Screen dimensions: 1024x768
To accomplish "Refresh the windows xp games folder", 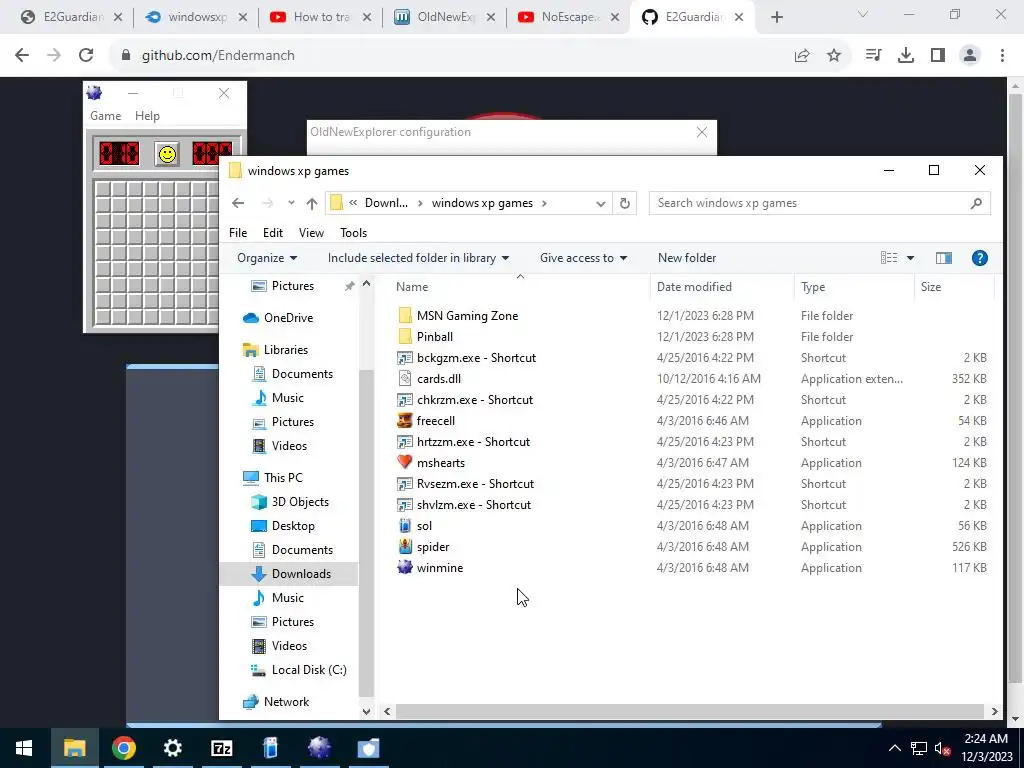I will [x=624, y=203].
